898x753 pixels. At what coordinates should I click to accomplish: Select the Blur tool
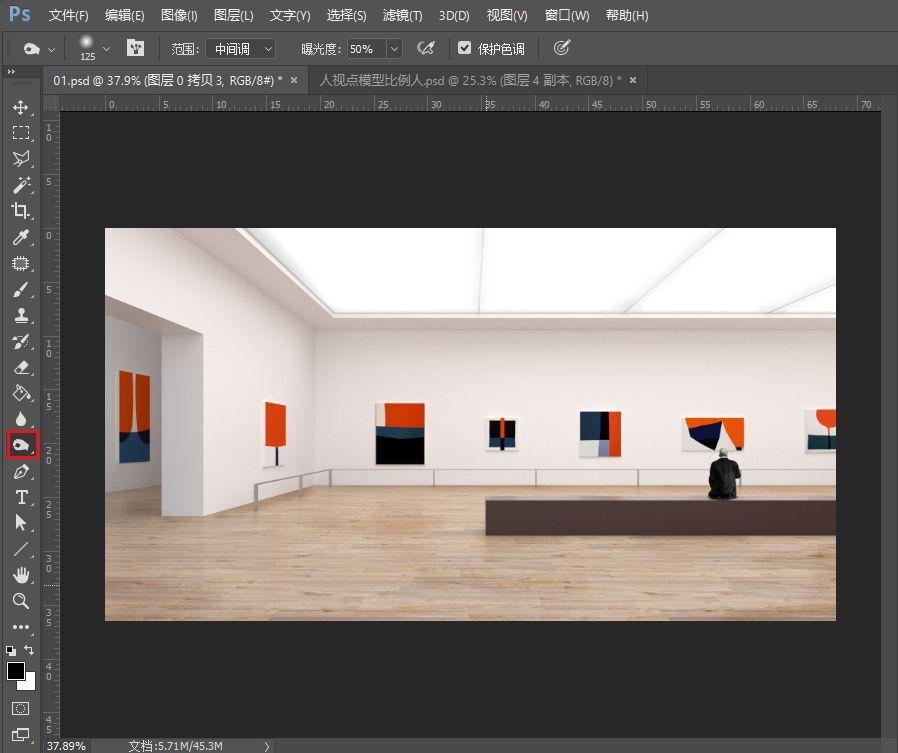[21, 419]
